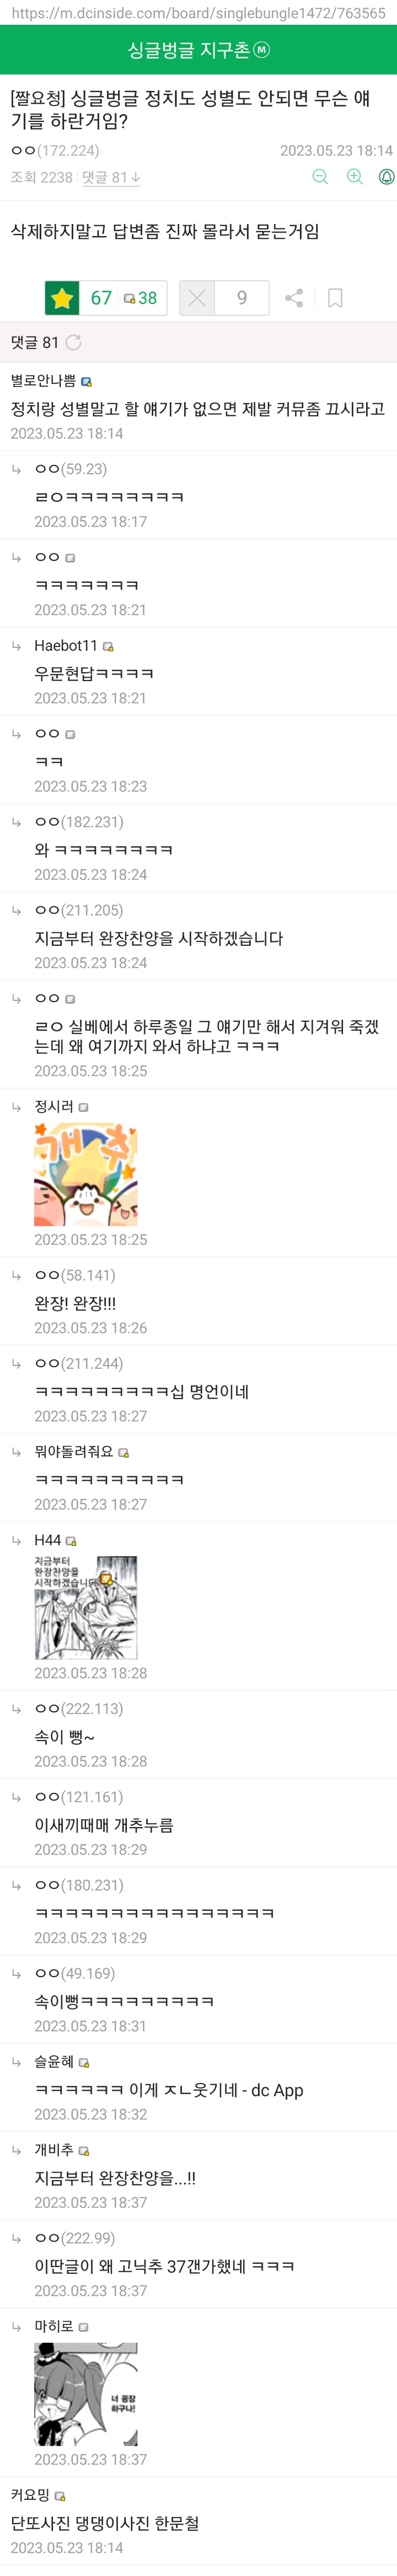Open 마히로's anime image comment
The height and width of the screenshot is (2576, 397).
[86, 2393]
